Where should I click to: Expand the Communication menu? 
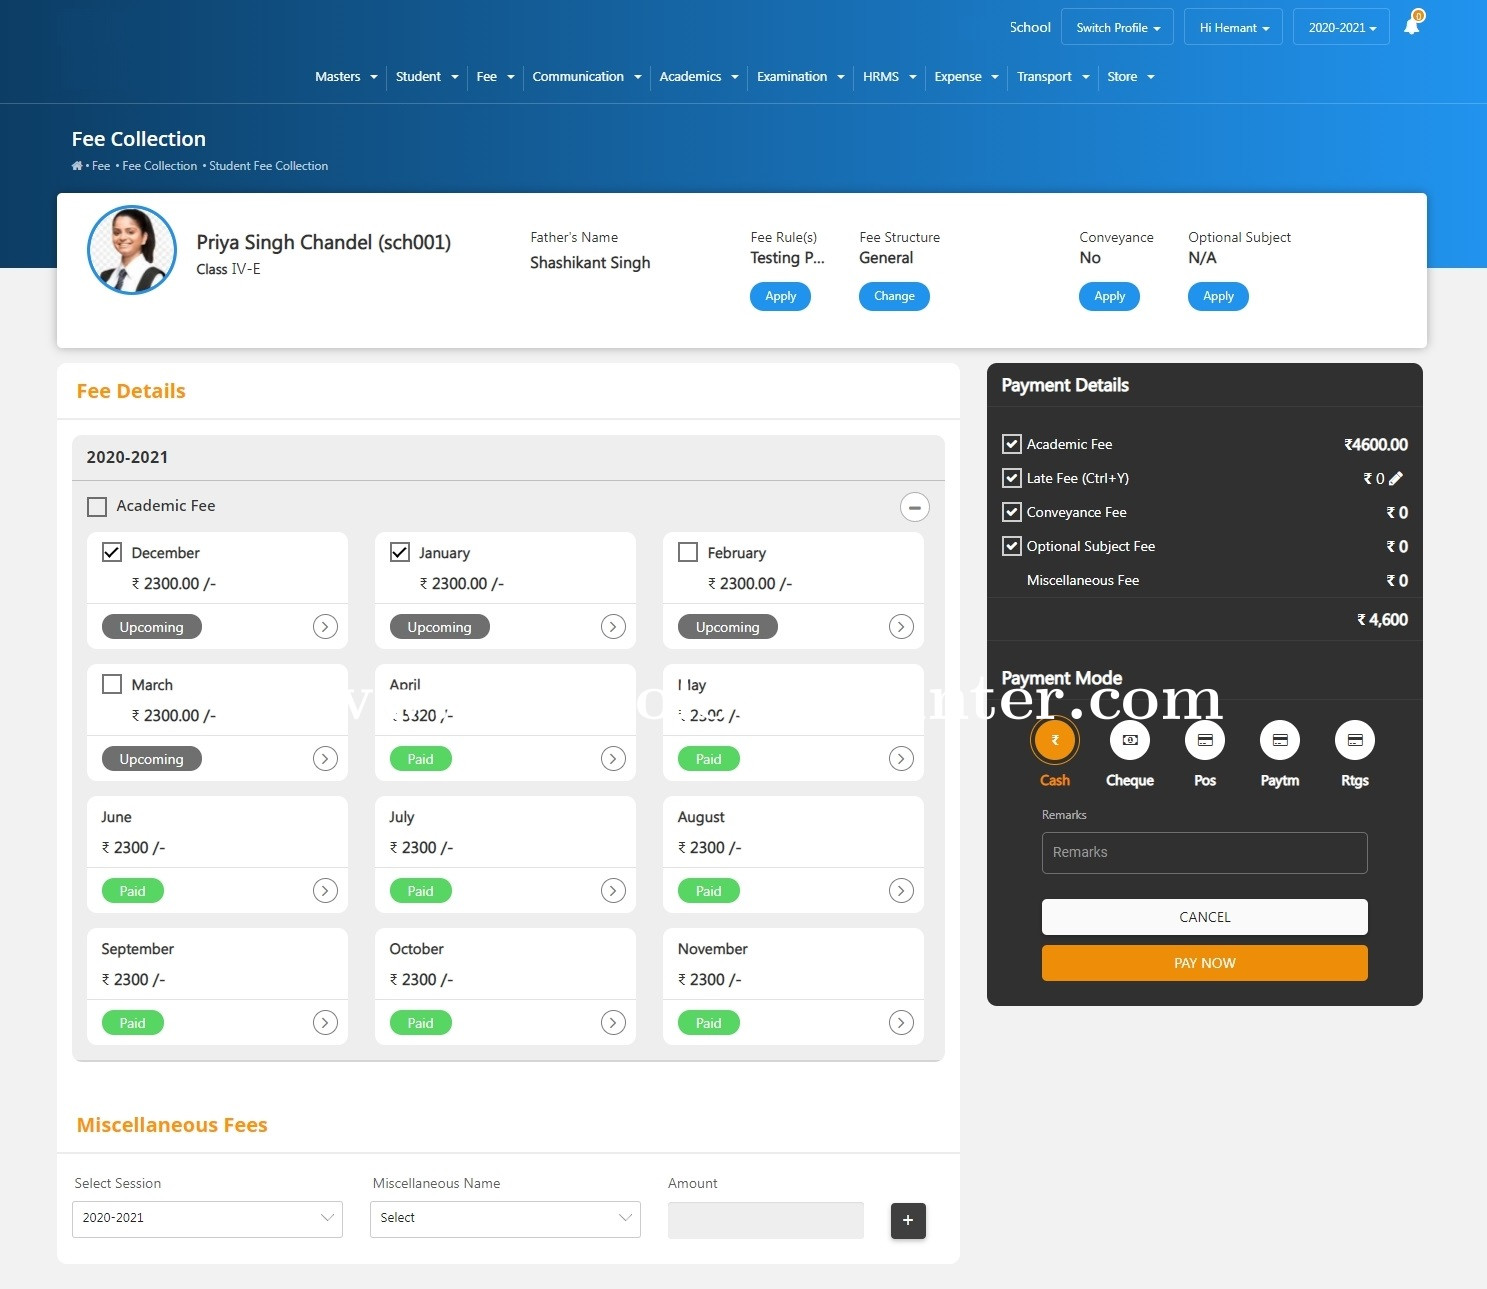[x=587, y=77]
